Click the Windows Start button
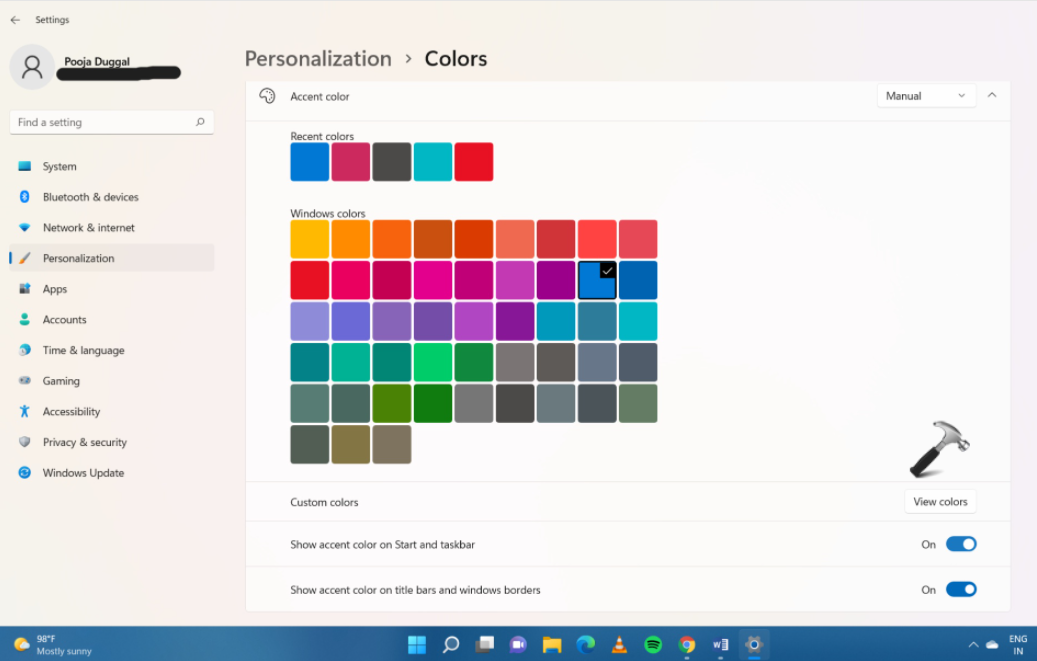The width and height of the screenshot is (1037, 661). click(x=417, y=645)
